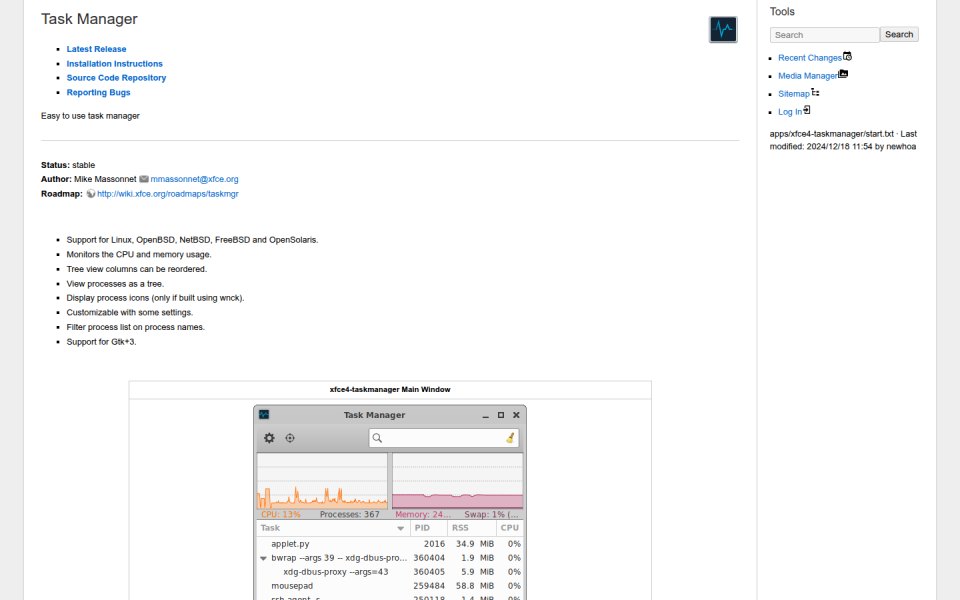Click the Task Manager heartbeat logo icon
960x600 pixels.
click(x=723, y=29)
